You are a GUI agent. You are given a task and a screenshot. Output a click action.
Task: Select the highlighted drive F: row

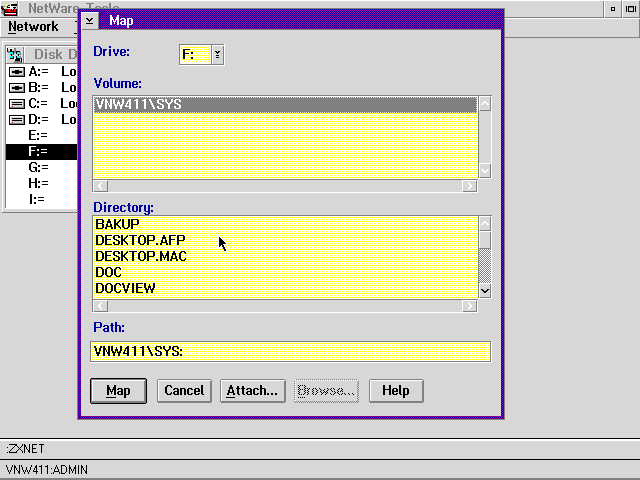coord(42,151)
